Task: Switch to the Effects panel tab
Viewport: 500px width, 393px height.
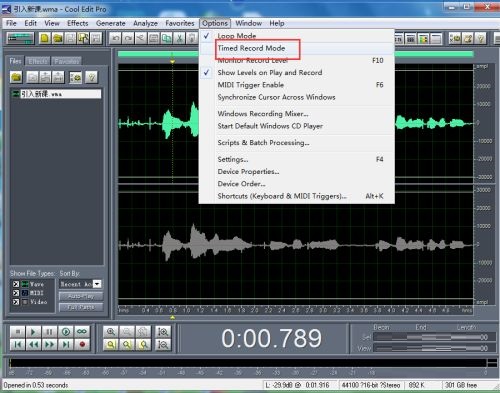Action: click(38, 61)
